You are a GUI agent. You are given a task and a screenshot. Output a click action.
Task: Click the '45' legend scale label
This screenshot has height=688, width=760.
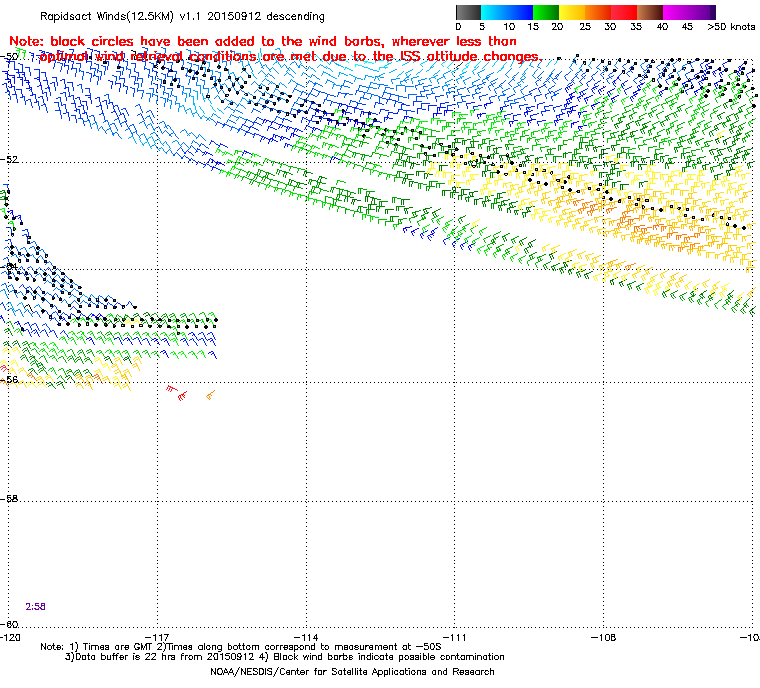pyautogui.click(x=687, y=27)
